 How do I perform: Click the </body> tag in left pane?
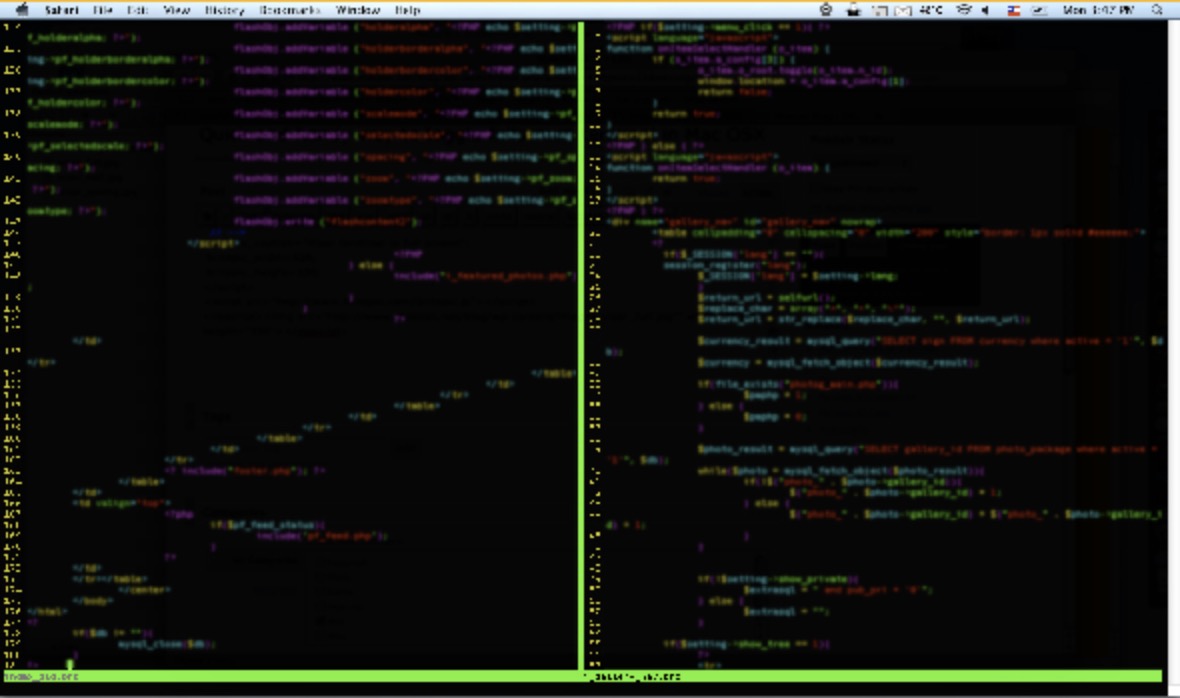point(93,601)
